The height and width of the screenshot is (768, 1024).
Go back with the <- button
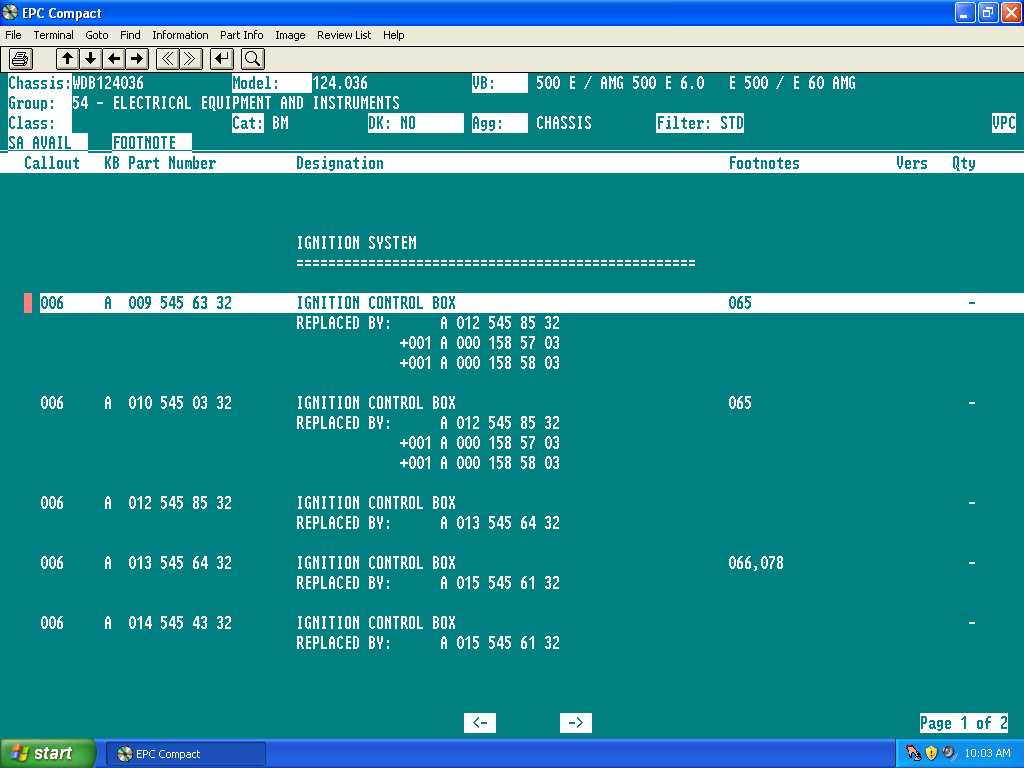[480, 723]
